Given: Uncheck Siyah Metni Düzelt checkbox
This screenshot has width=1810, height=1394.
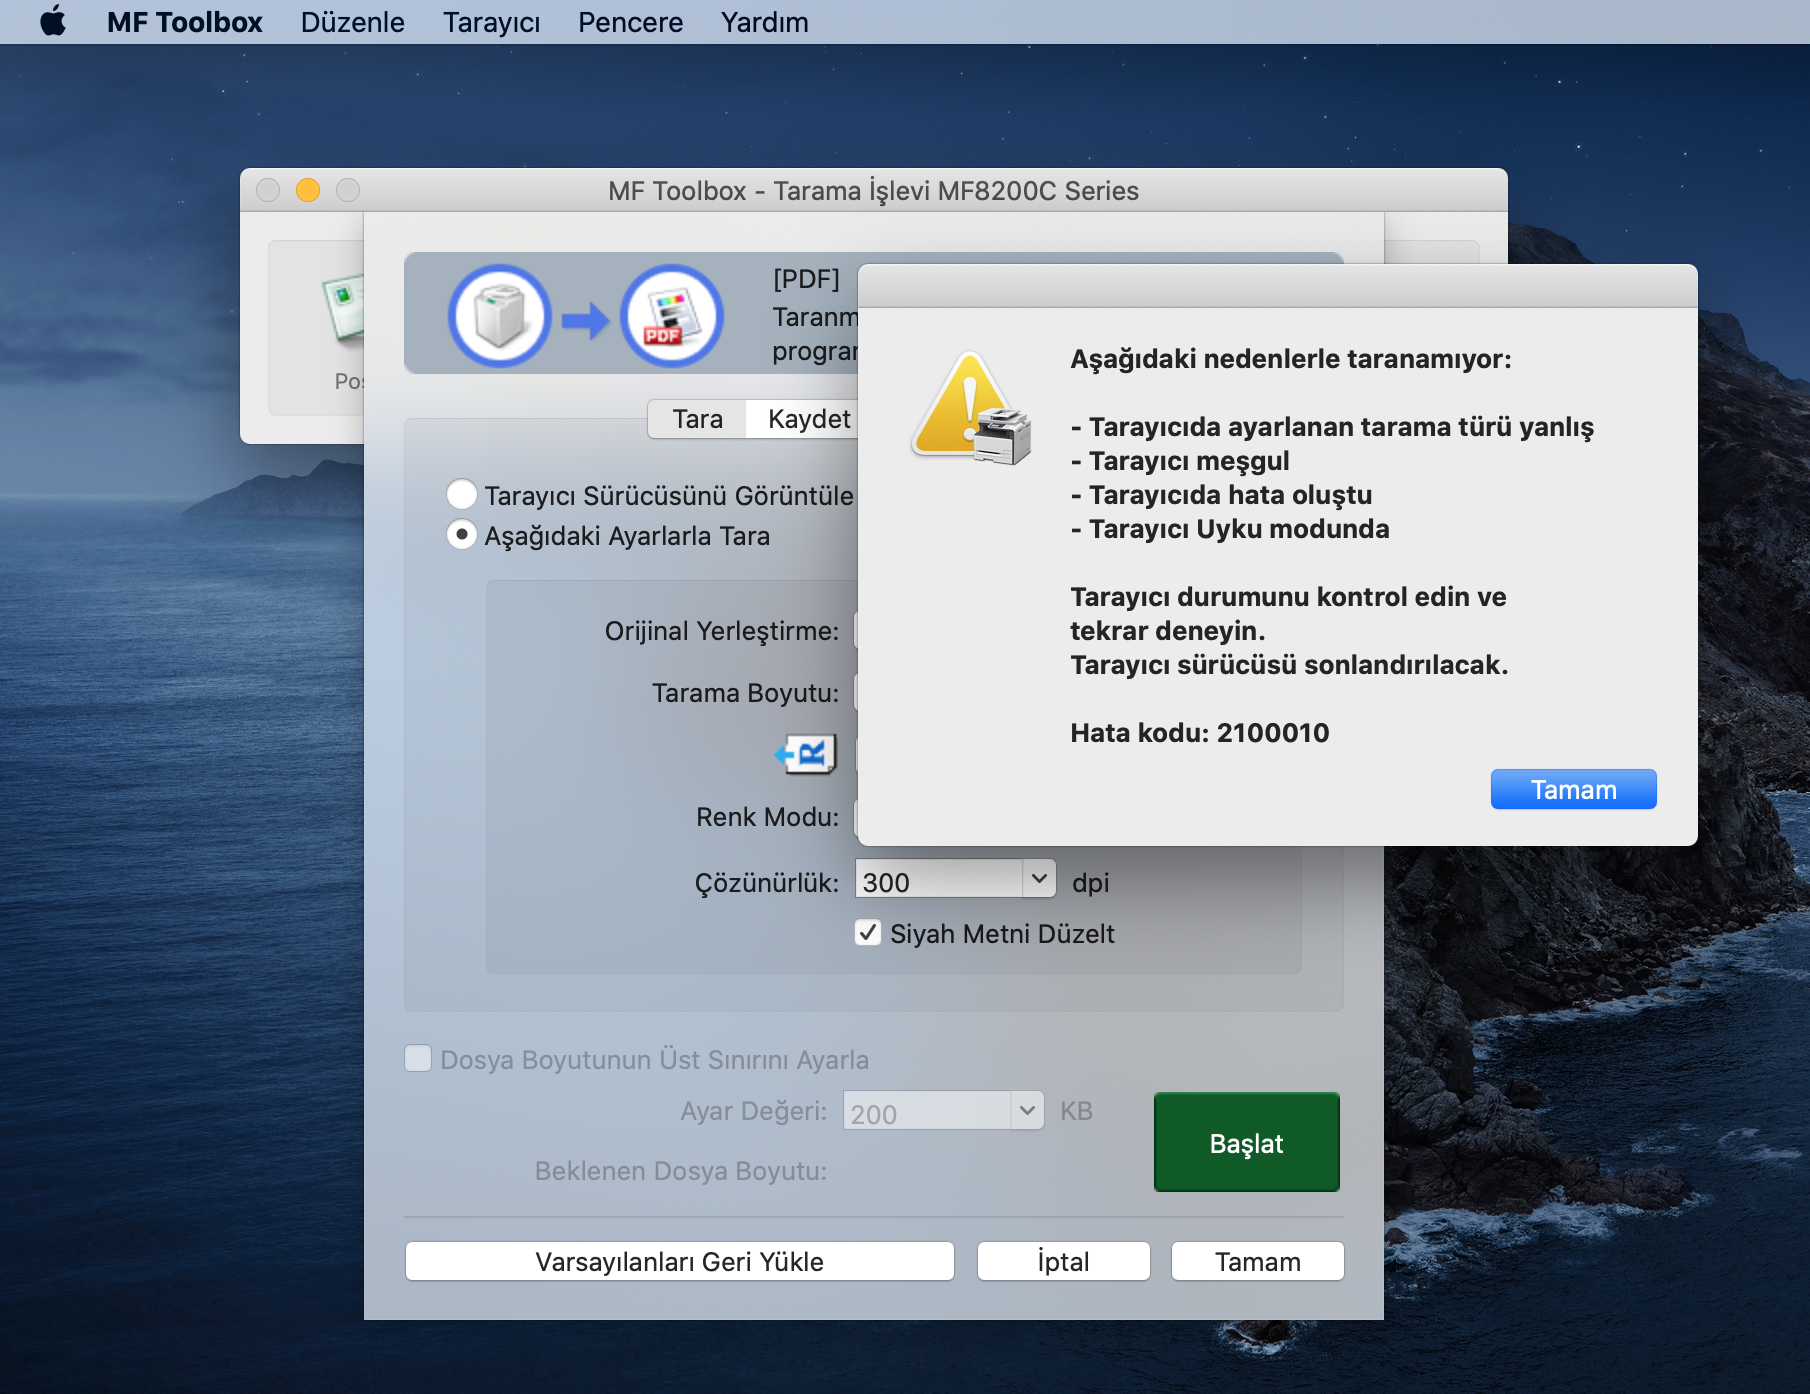Looking at the screenshot, I should click(868, 933).
